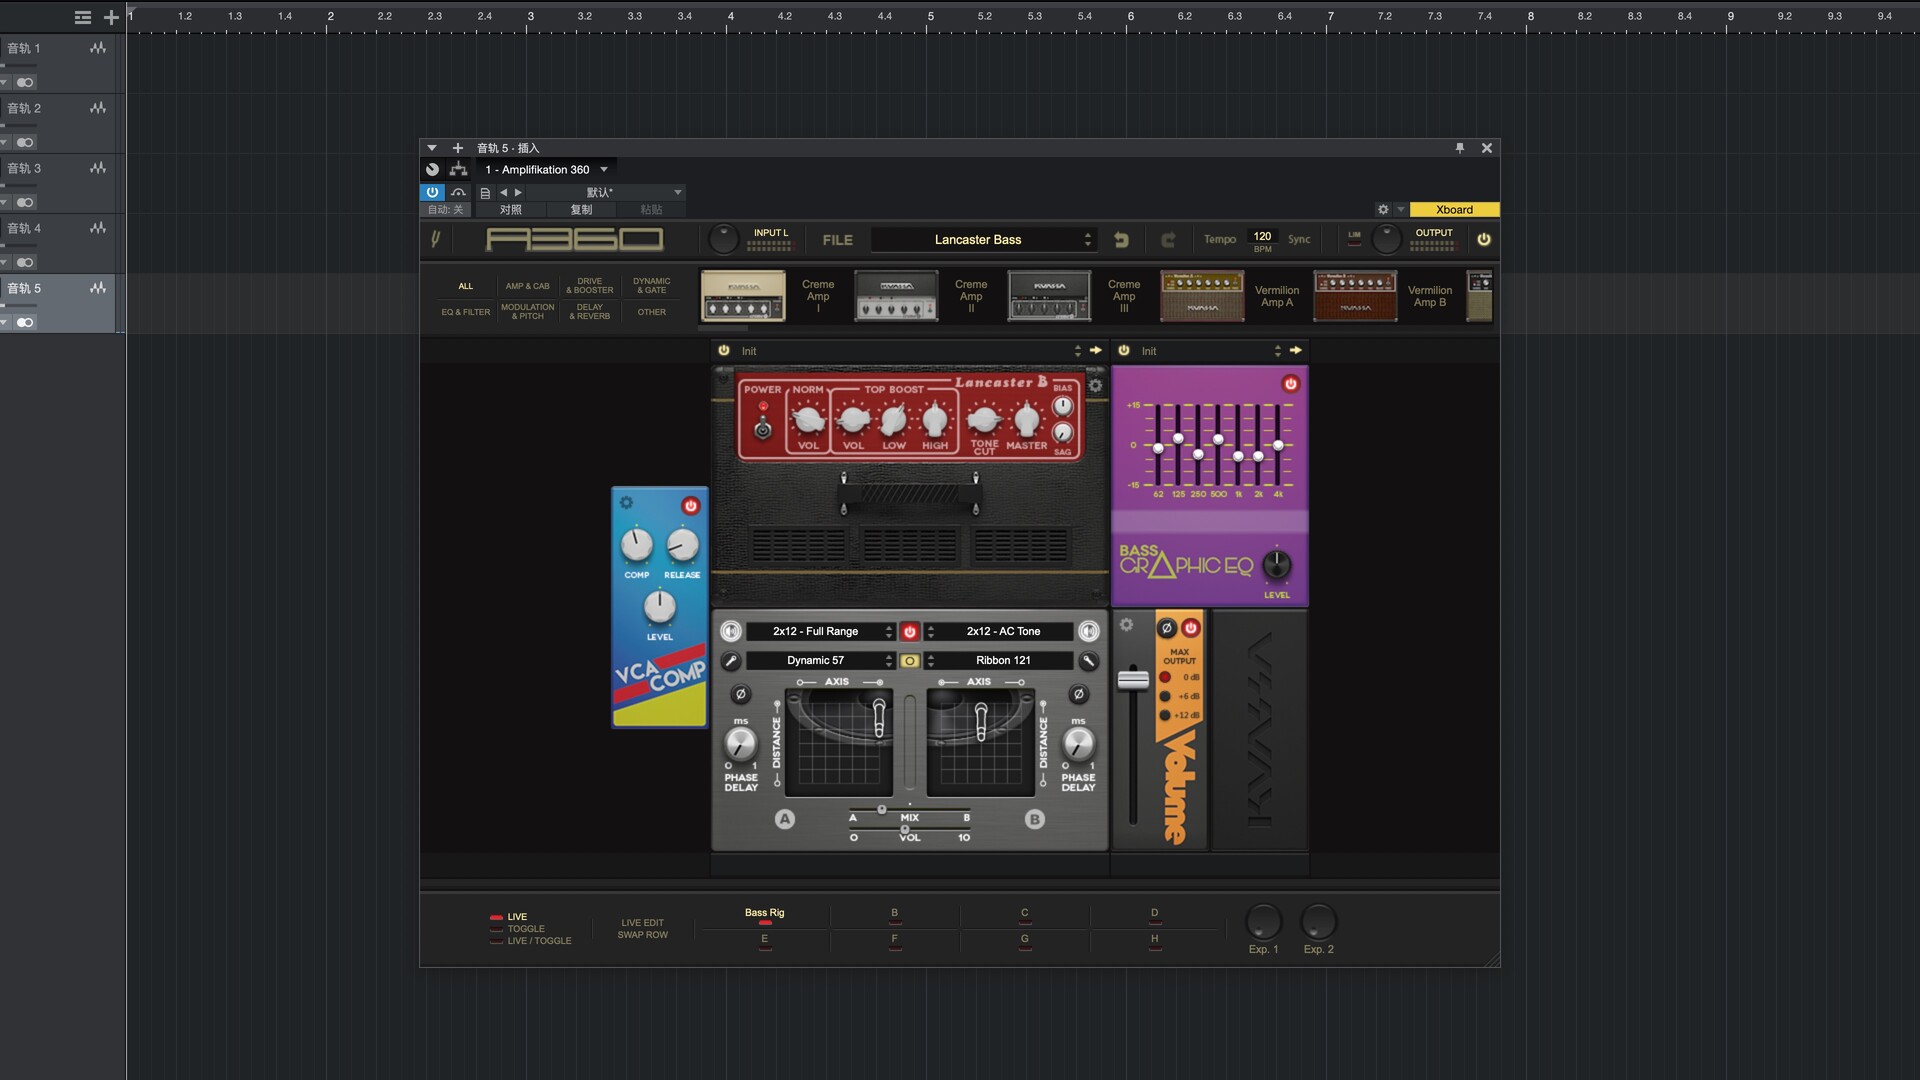Image resolution: width=1920 pixels, height=1080 pixels.
Task: Add a new track with the plus icon
Action: point(111,17)
